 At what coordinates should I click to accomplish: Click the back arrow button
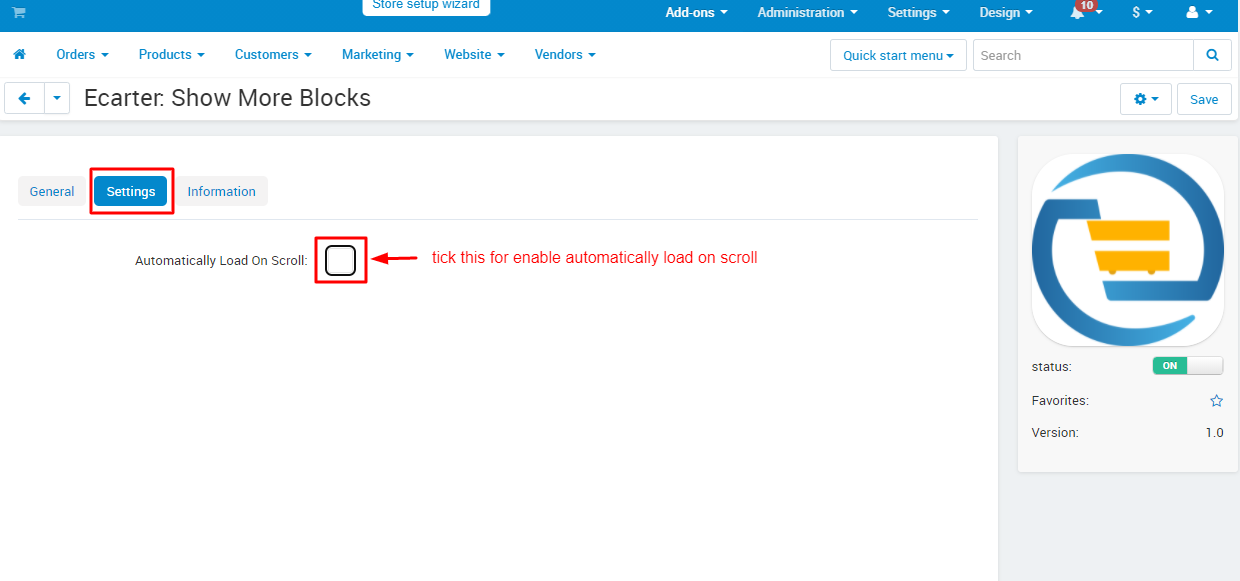pos(25,98)
